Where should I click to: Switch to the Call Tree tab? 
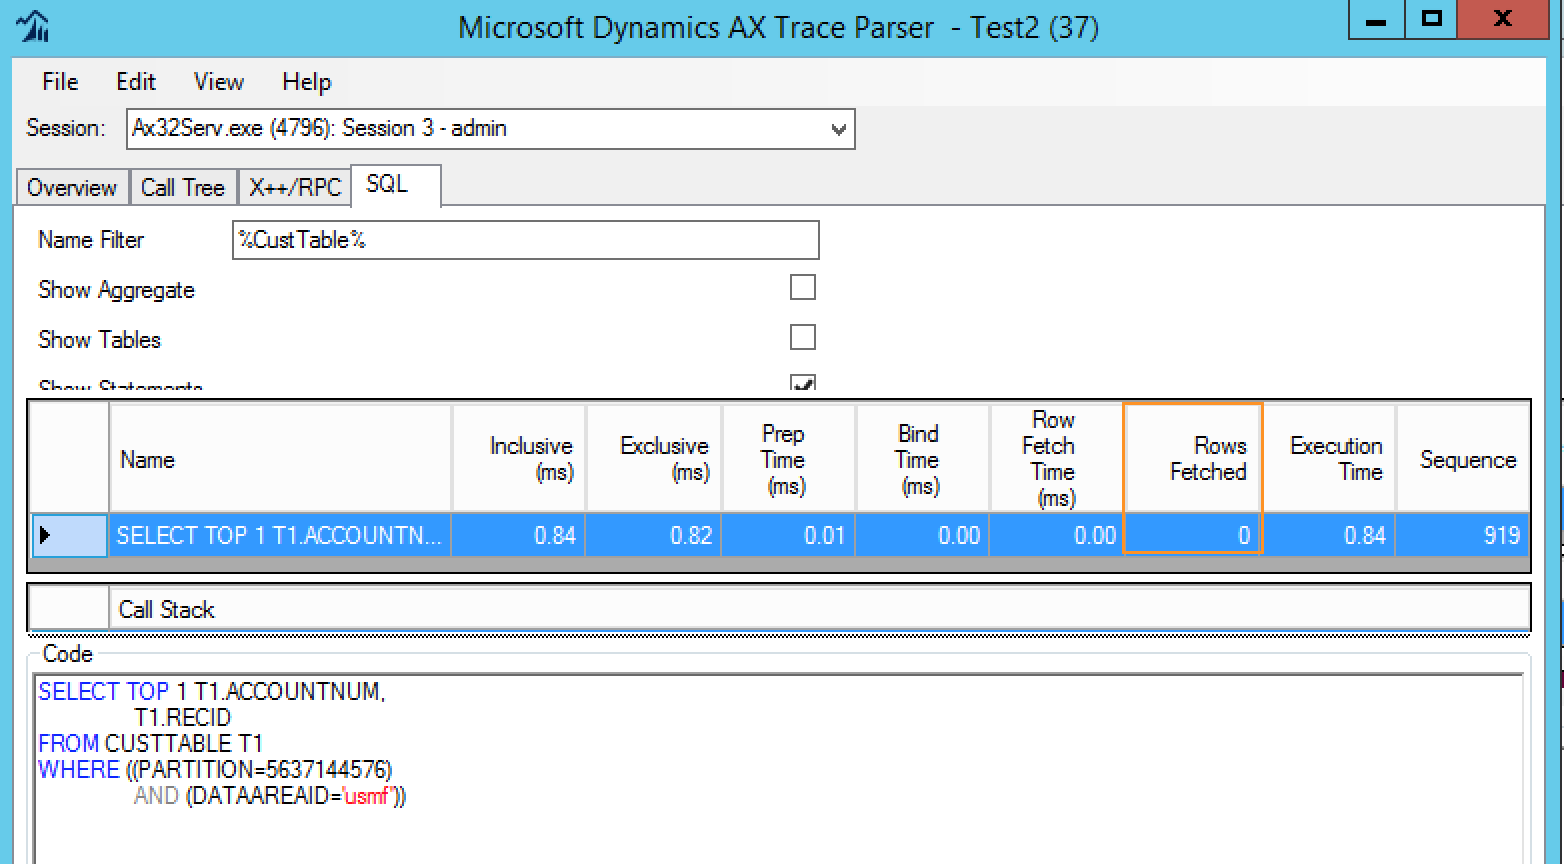(x=183, y=188)
